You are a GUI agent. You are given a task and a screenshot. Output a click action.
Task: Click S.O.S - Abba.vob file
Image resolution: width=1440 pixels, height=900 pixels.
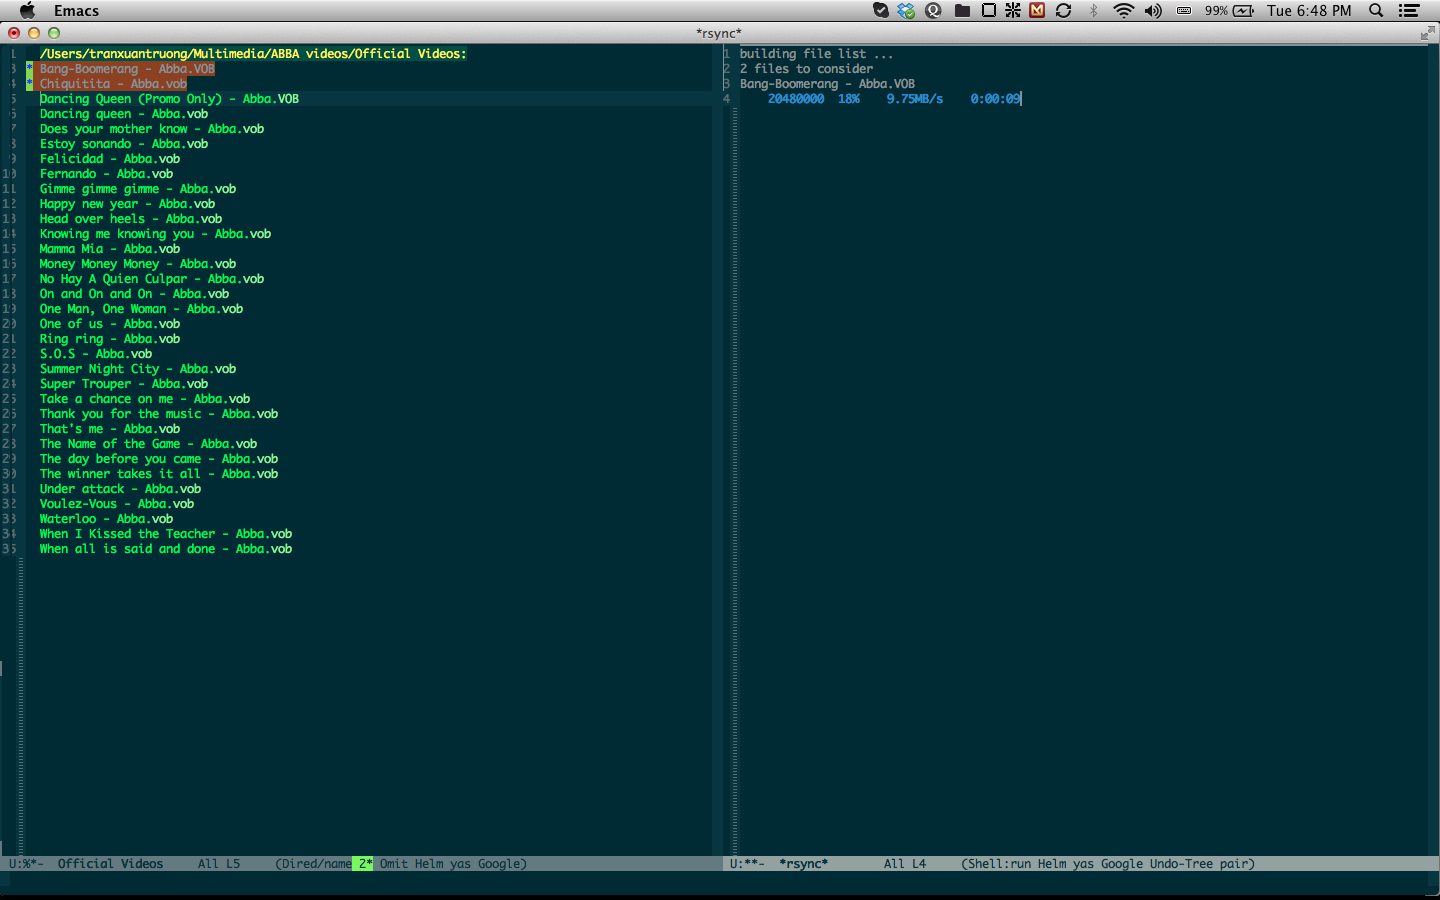click(96, 354)
